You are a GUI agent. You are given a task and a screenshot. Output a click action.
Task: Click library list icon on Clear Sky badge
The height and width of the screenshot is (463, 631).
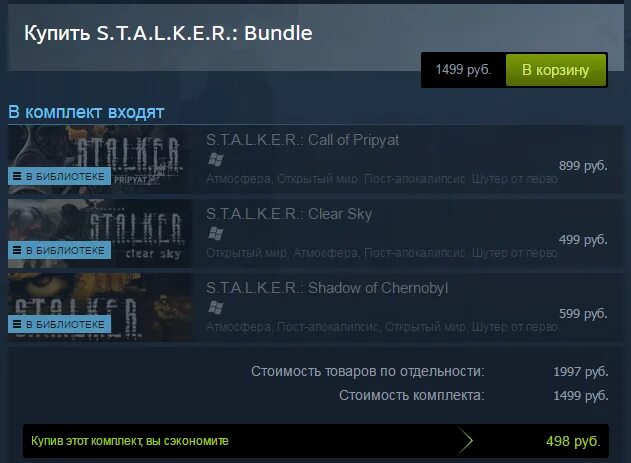17,250
